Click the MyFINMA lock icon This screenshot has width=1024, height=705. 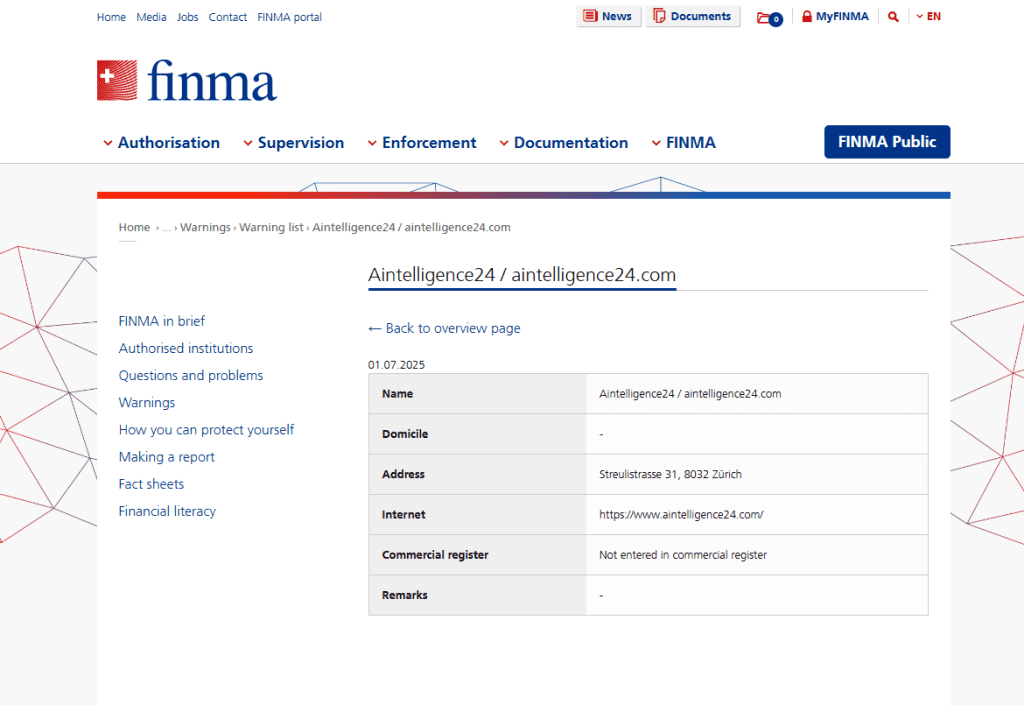point(807,16)
